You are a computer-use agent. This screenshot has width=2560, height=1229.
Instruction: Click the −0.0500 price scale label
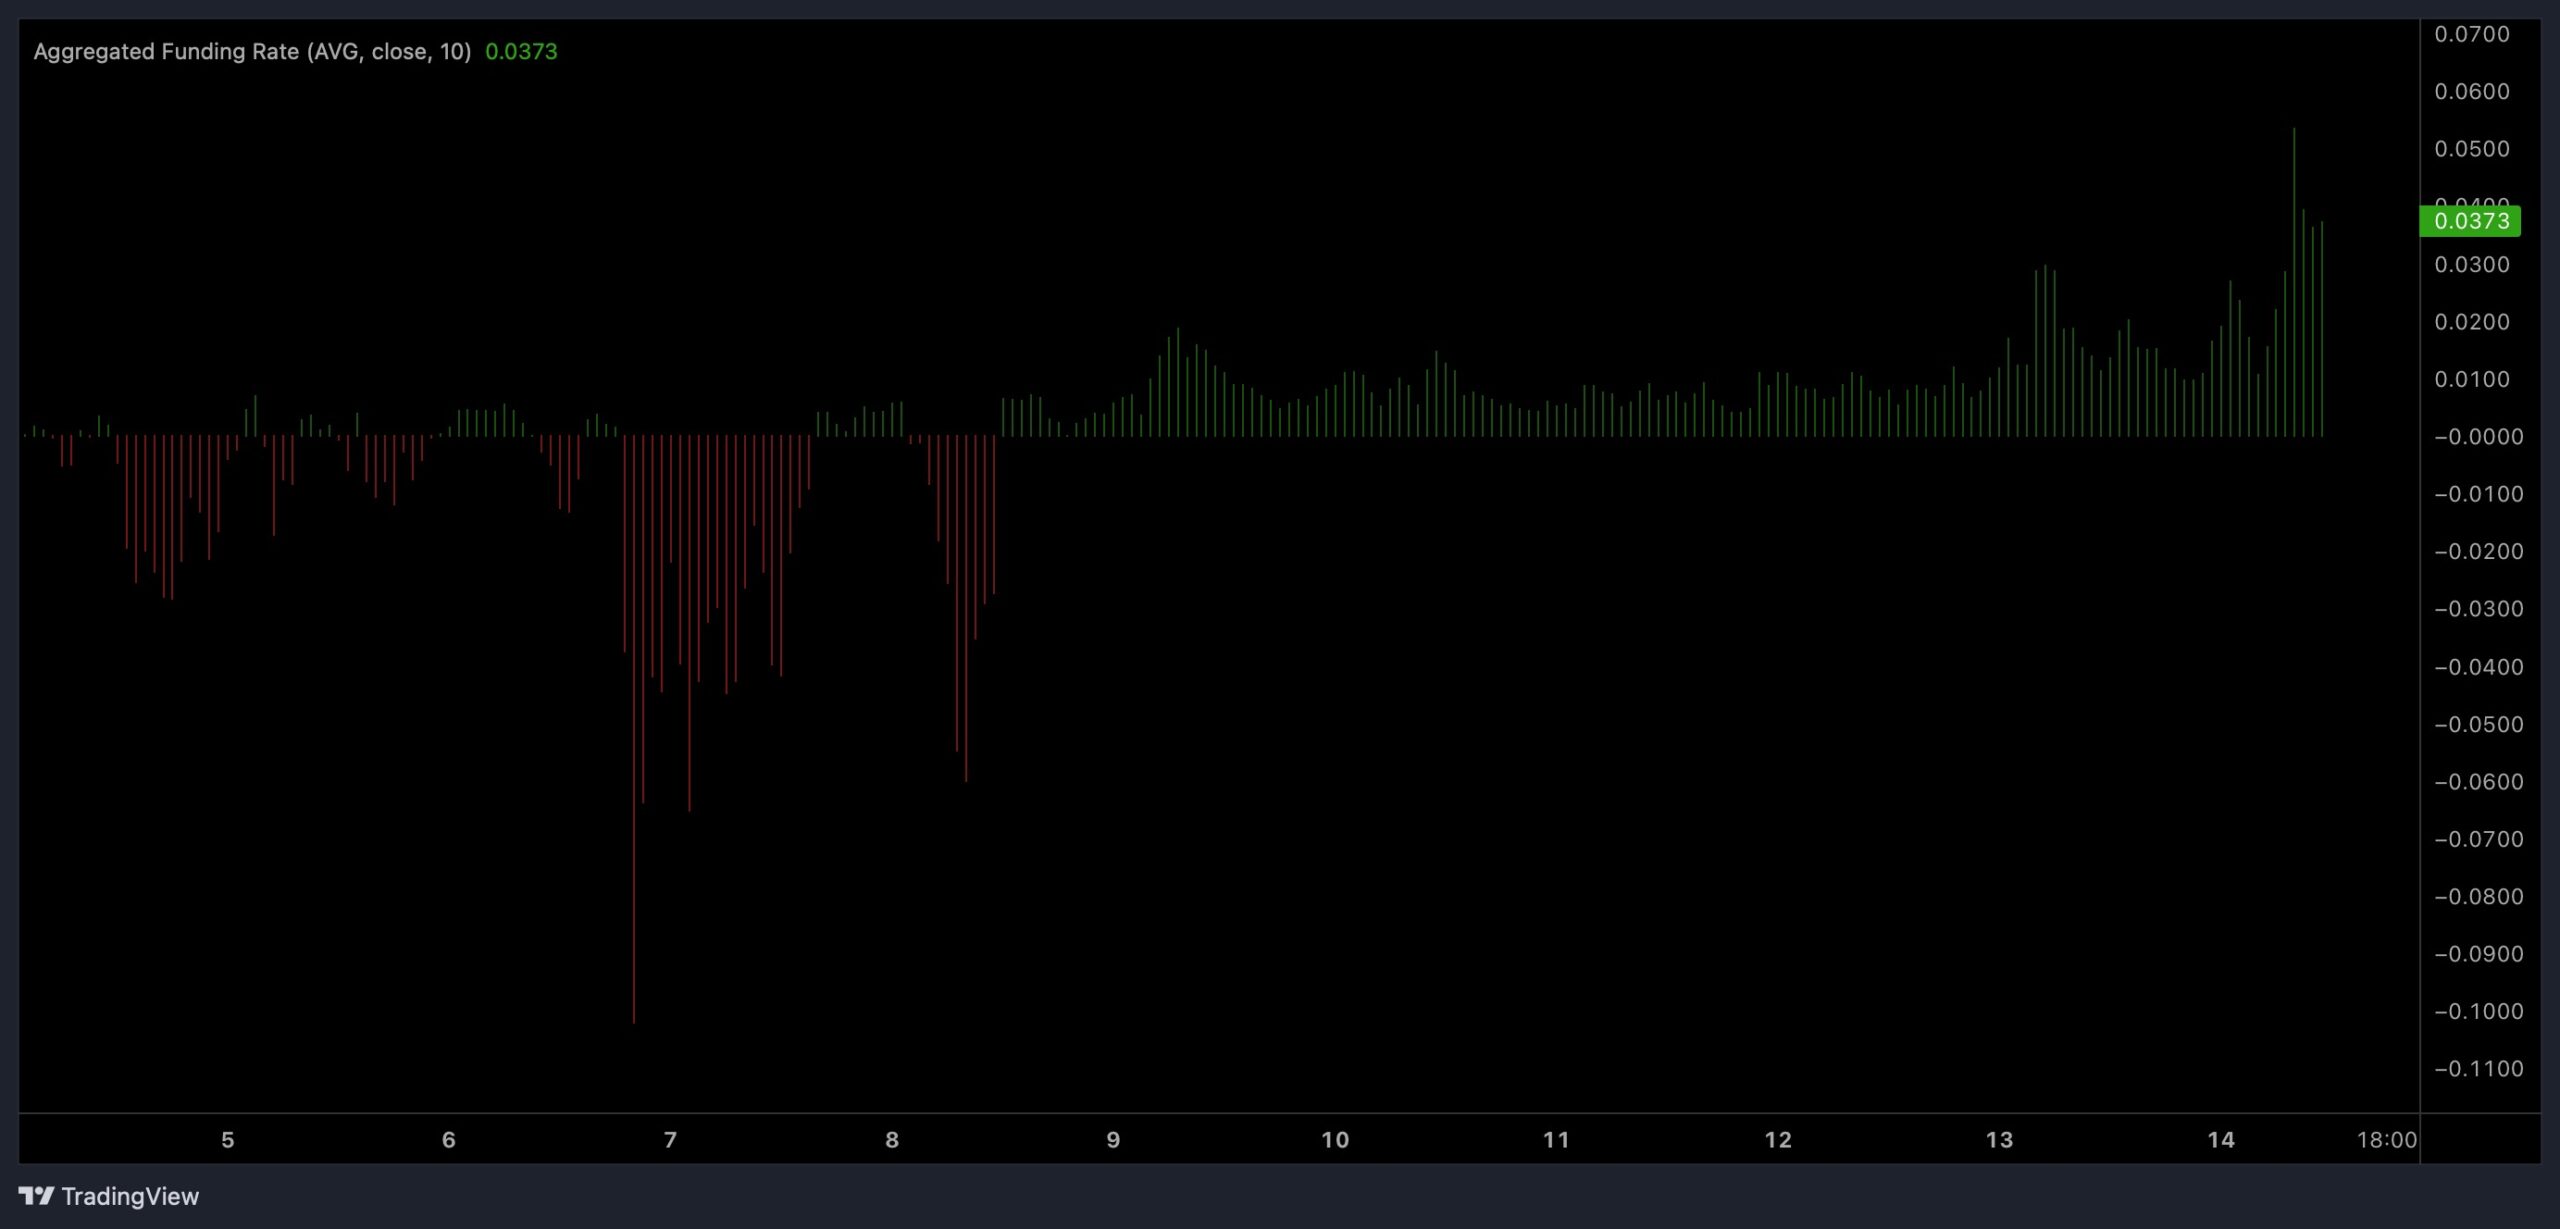point(2478,724)
